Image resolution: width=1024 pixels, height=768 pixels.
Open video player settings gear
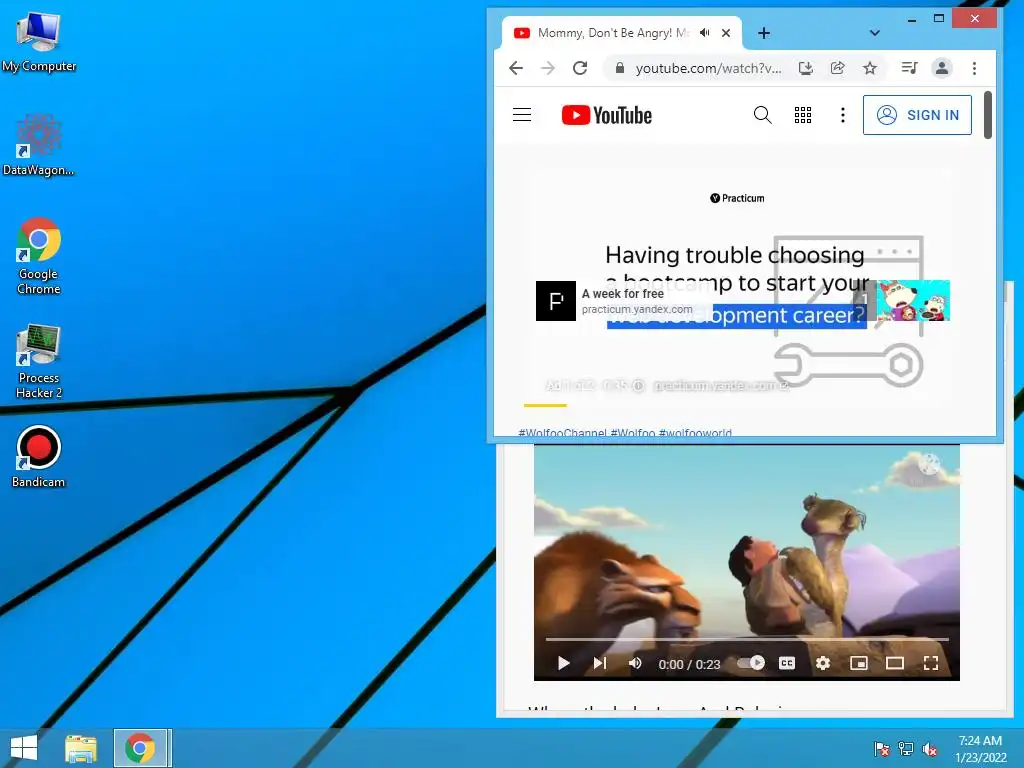pyautogui.click(x=823, y=664)
